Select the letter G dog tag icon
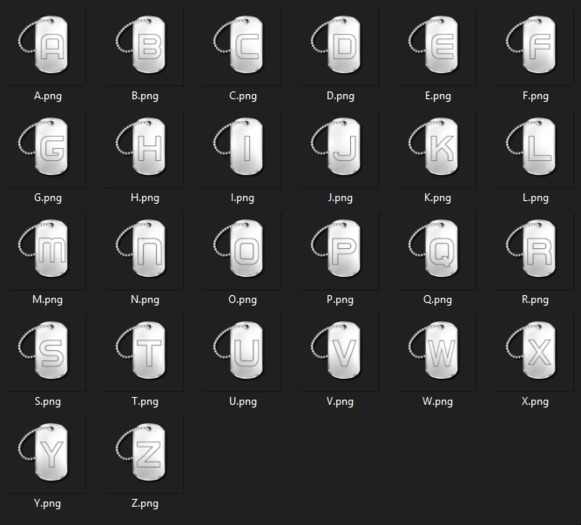The image size is (581, 525). point(43,146)
